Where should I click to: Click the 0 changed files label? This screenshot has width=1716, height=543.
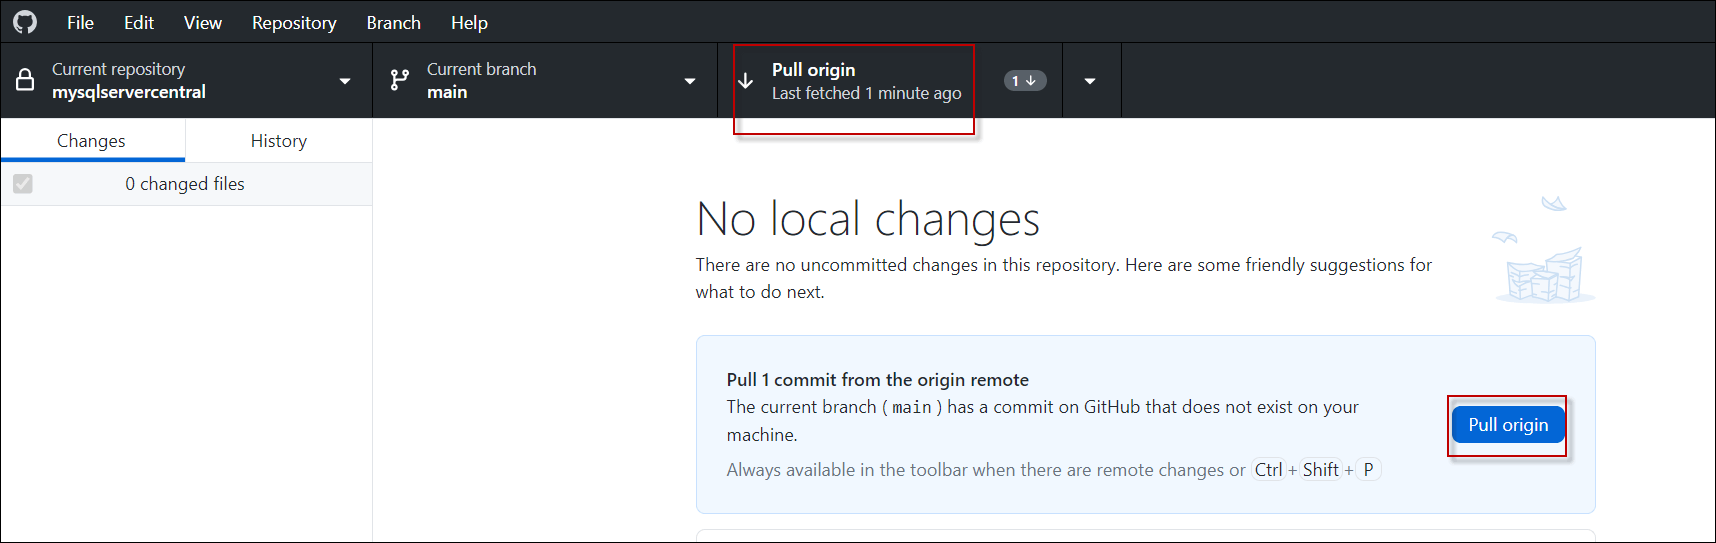[185, 184]
